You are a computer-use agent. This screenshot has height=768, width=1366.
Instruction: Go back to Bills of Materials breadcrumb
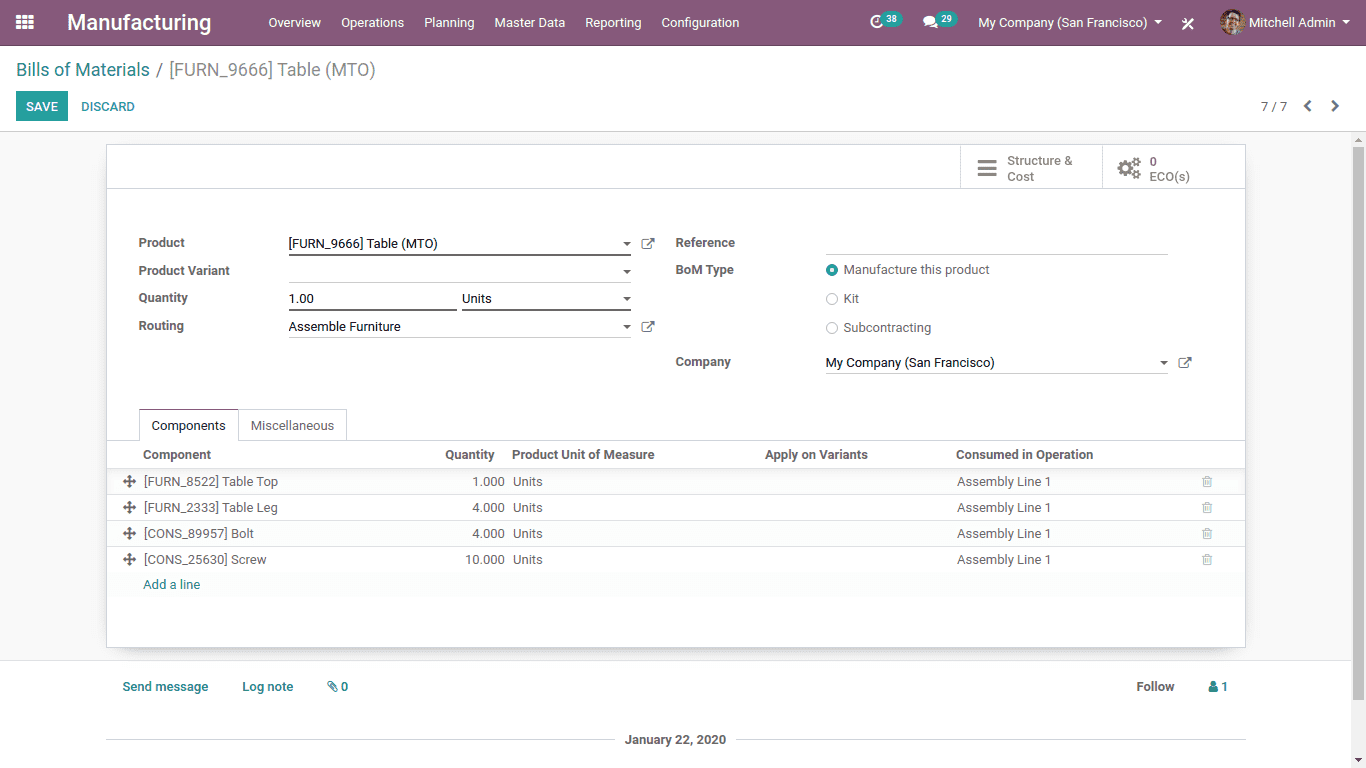83,70
